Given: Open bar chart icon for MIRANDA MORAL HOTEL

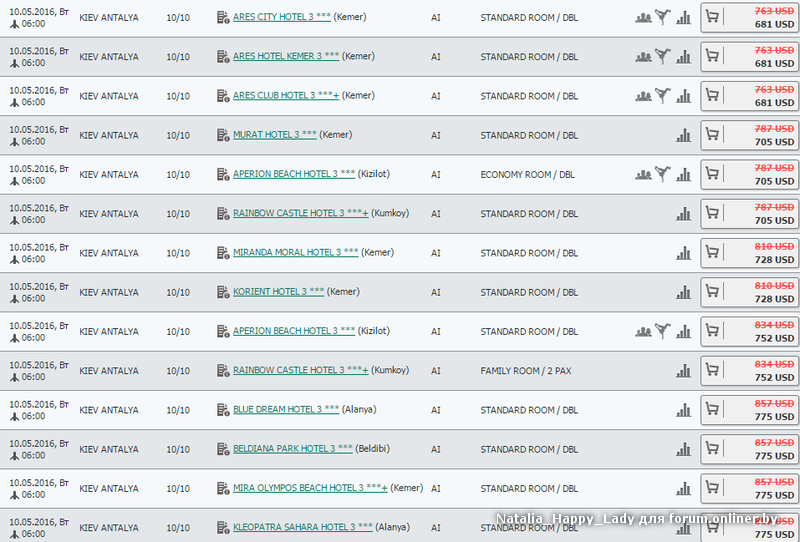Looking at the screenshot, I should [684, 254].
